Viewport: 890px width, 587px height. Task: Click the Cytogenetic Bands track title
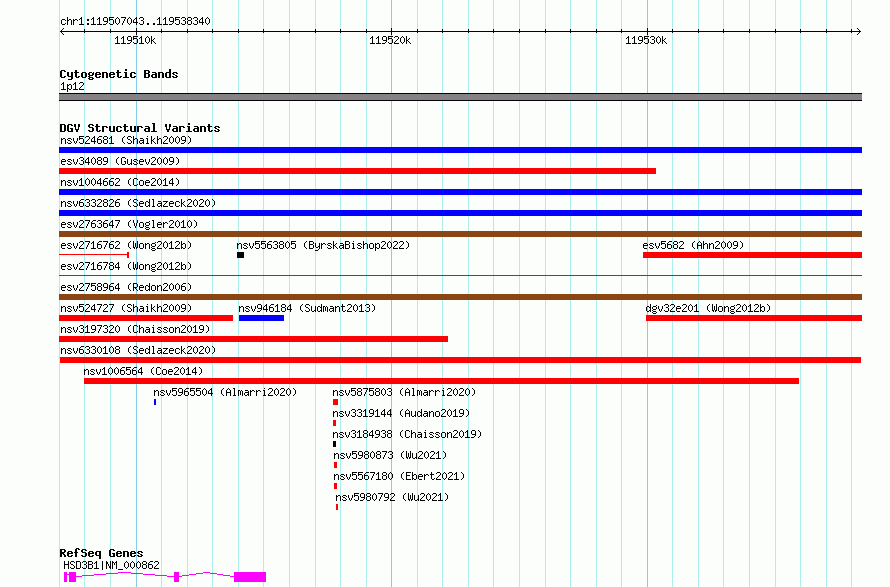pos(119,74)
